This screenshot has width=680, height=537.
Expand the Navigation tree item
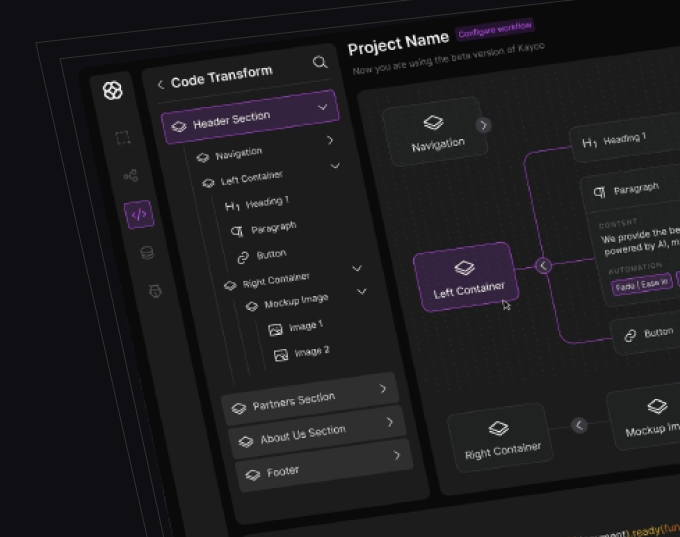330,141
